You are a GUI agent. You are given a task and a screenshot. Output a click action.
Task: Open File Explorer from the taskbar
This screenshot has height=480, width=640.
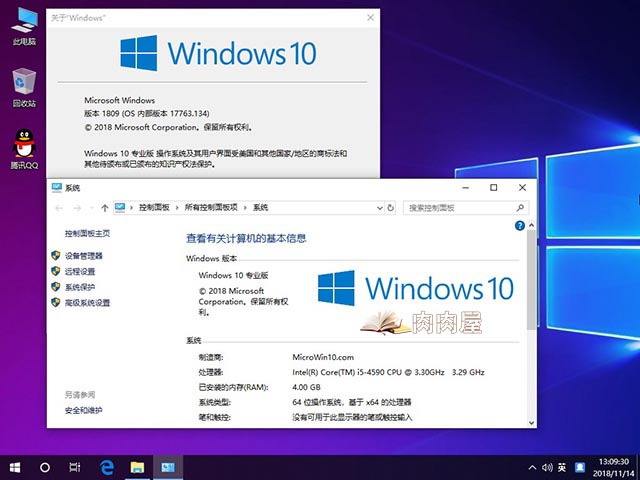pyautogui.click(x=137, y=467)
